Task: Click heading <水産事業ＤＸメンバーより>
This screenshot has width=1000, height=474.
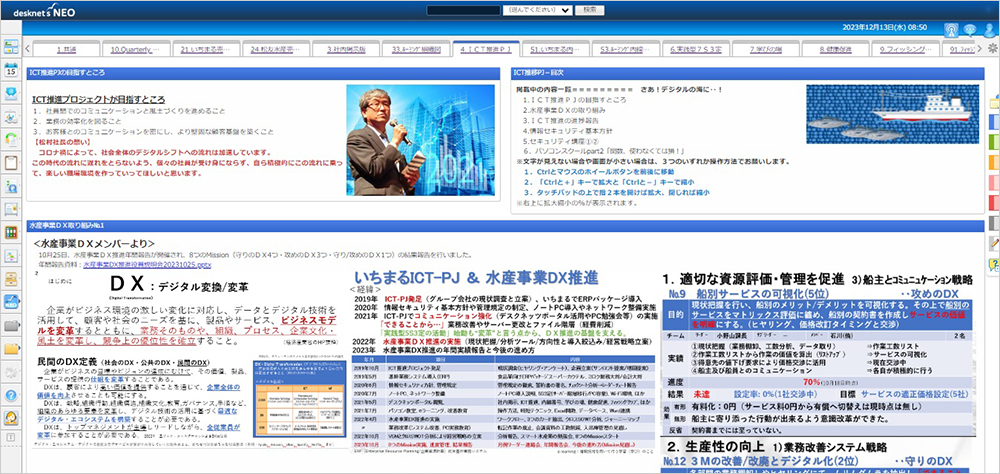Action: (94, 243)
